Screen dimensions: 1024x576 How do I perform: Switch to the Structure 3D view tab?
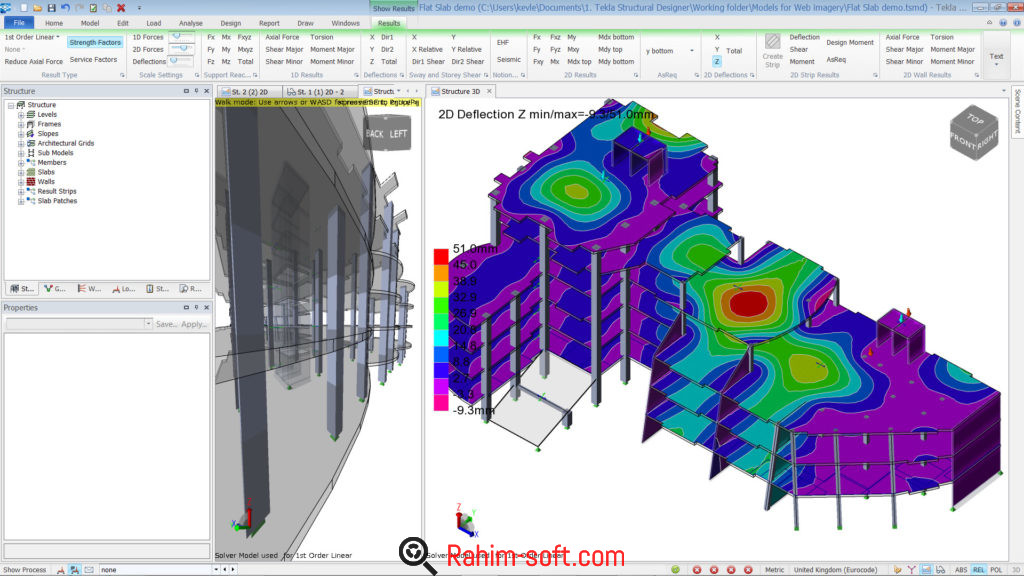point(460,91)
